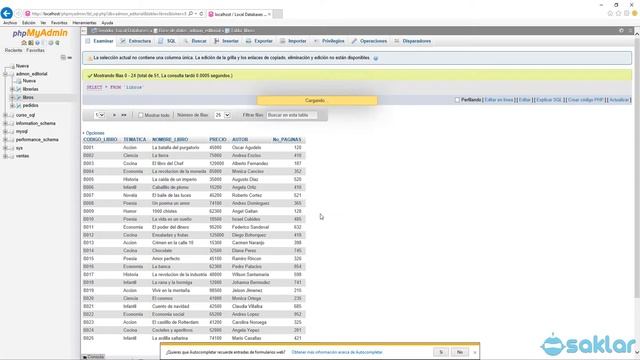Viewport: 640px width, 360px height.
Task: Click the Opciones link above the table
Action: (x=95, y=133)
